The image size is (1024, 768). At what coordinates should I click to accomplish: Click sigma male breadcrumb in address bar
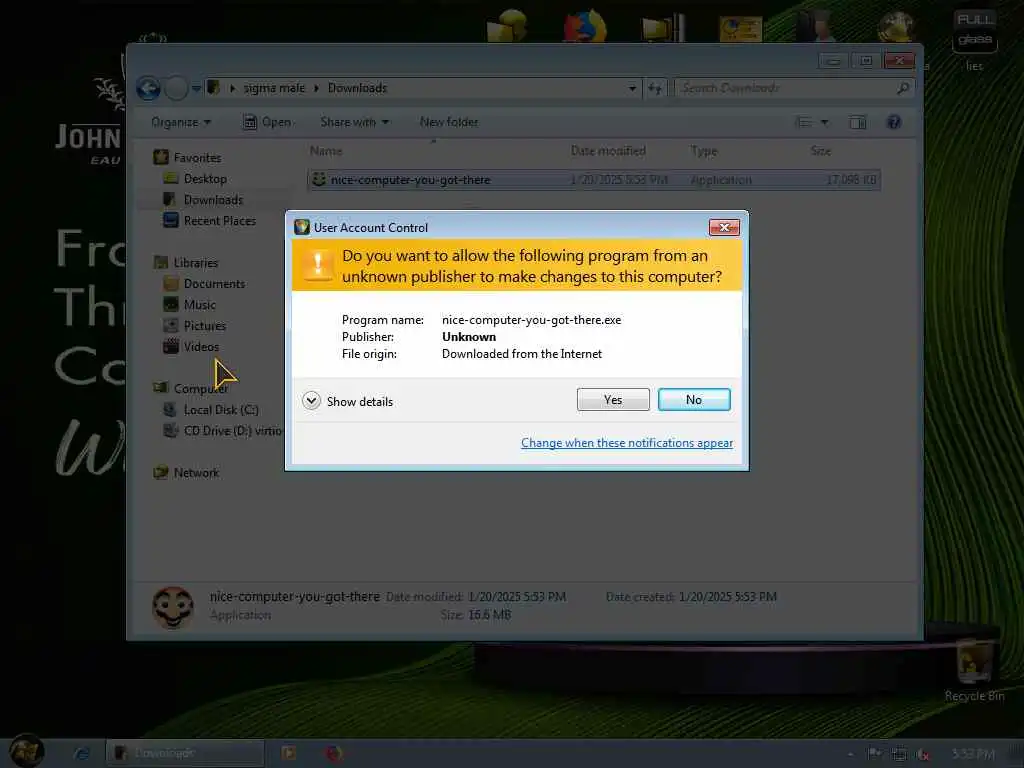[274, 88]
